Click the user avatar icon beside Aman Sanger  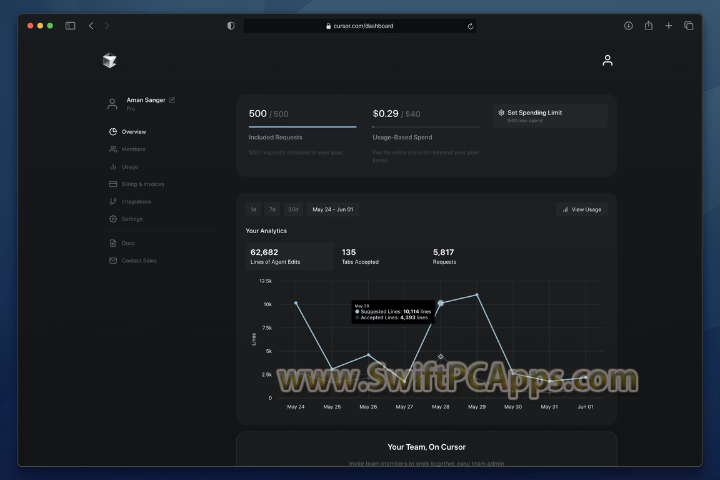112,104
